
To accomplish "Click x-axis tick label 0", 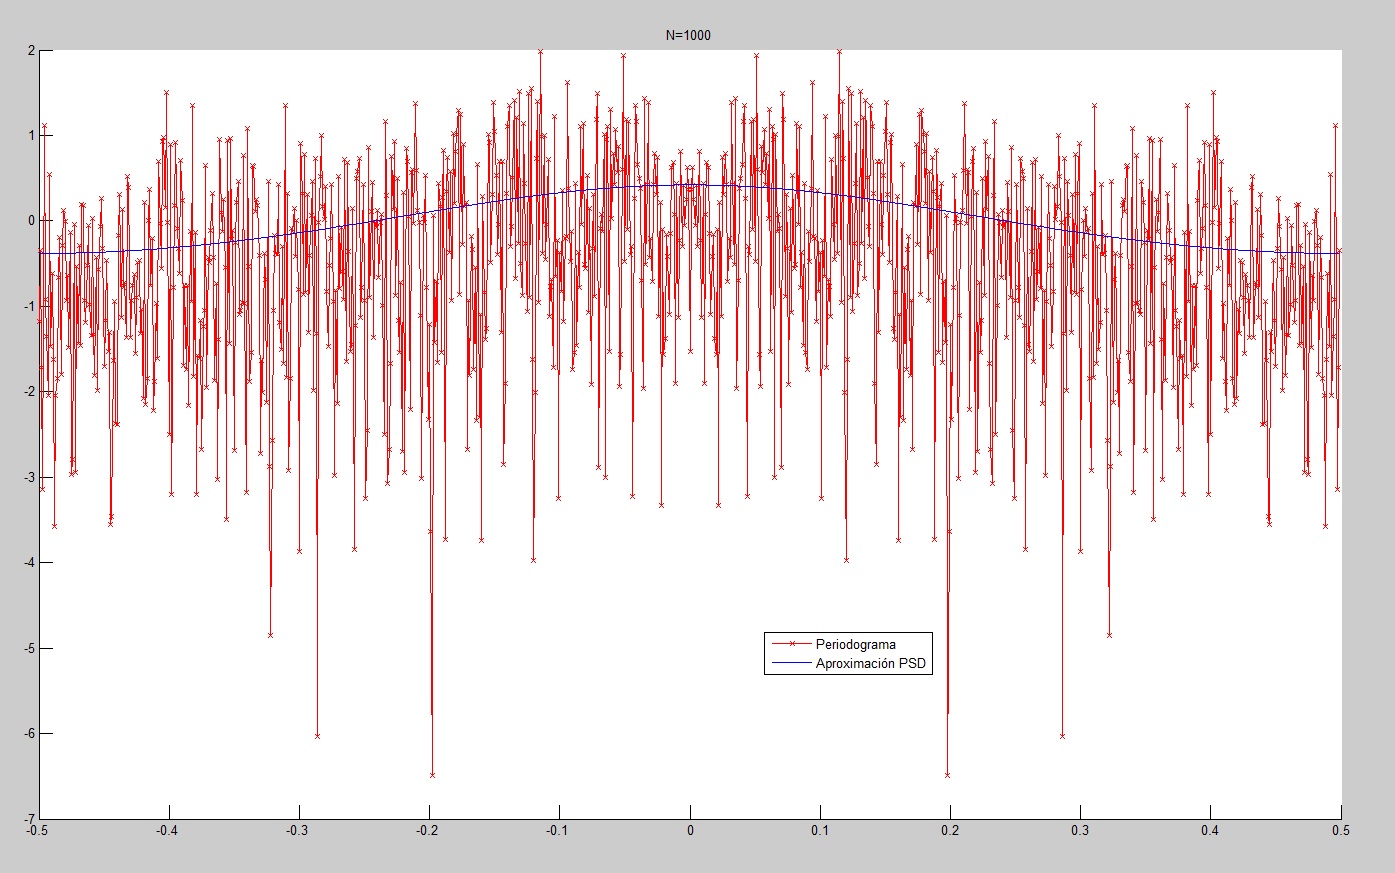I will [x=690, y=830].
